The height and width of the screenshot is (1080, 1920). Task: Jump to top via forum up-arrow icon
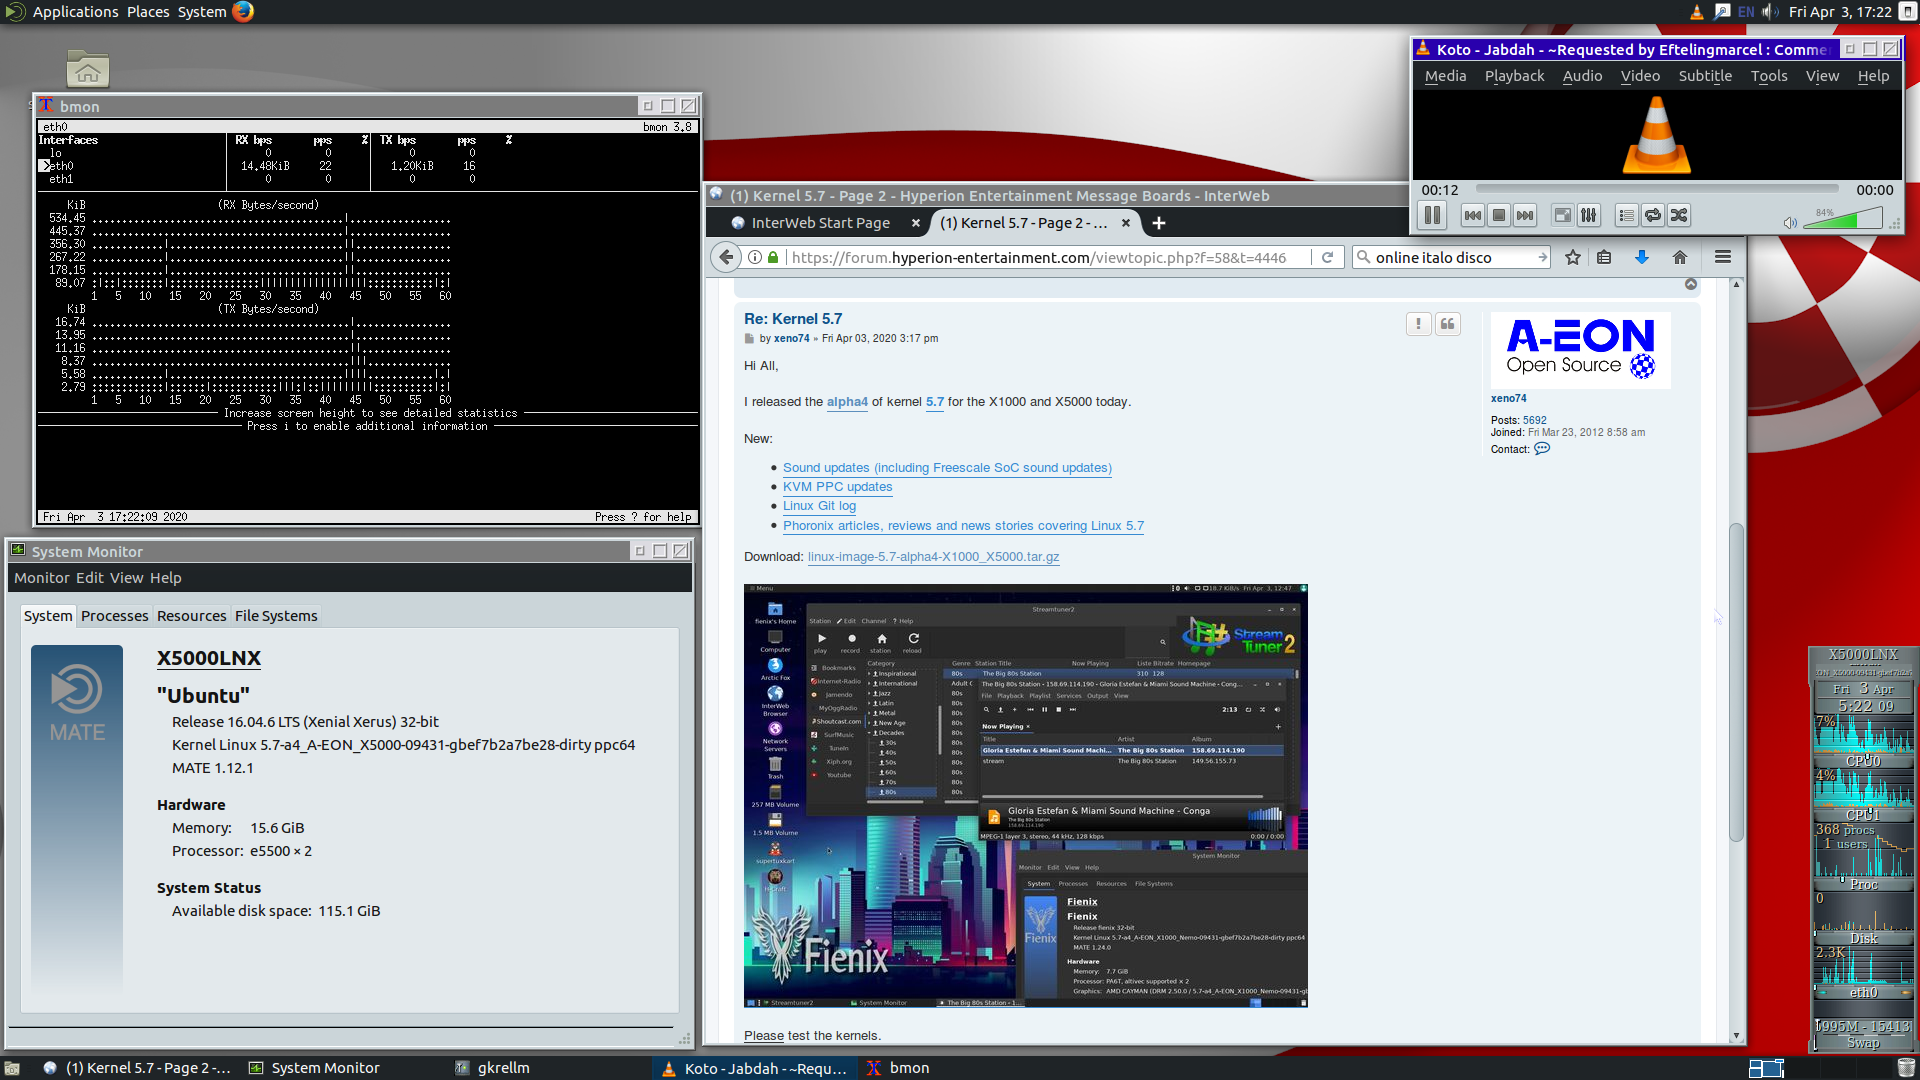tap(1691, 284)
